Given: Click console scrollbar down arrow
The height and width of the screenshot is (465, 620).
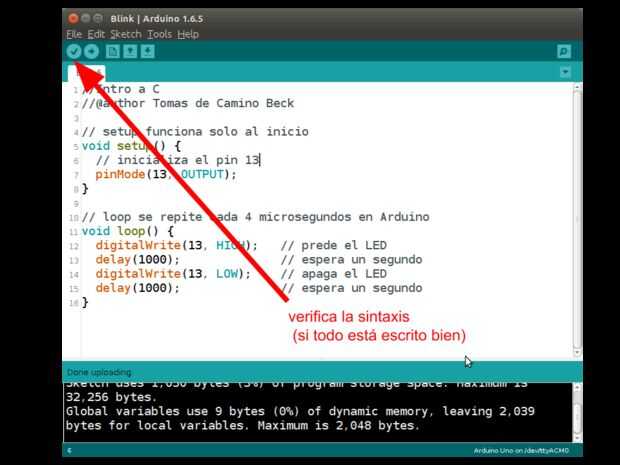Looking at the screenshot, I should pyautogui.click(x=577, y=437).
